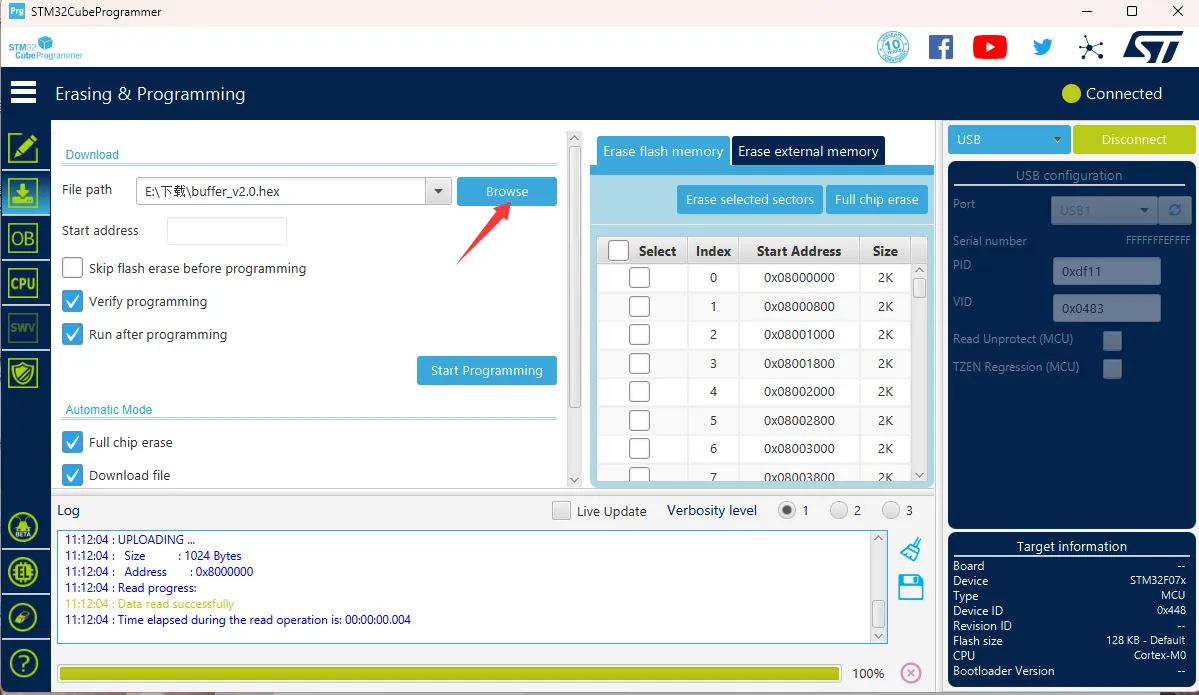Expand the file path dropdown
This screenshot has width=1199, height=695.
point(438,191)
